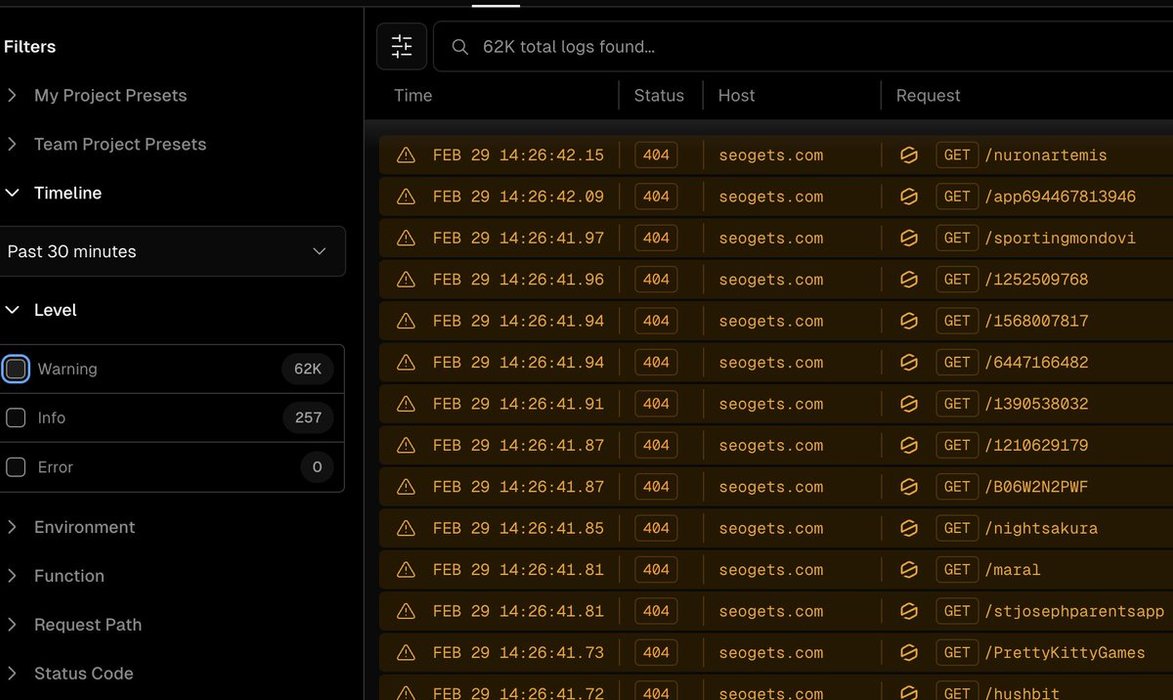The width and height of the screenshot is (1173, 700).
Task: Click warning icon on /nightsakura log row
Action: pos(406,528)
